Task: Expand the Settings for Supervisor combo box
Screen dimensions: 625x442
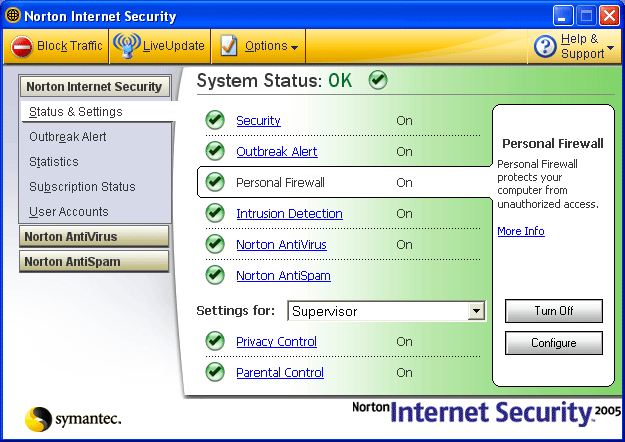Action: [x=476, y=311]
